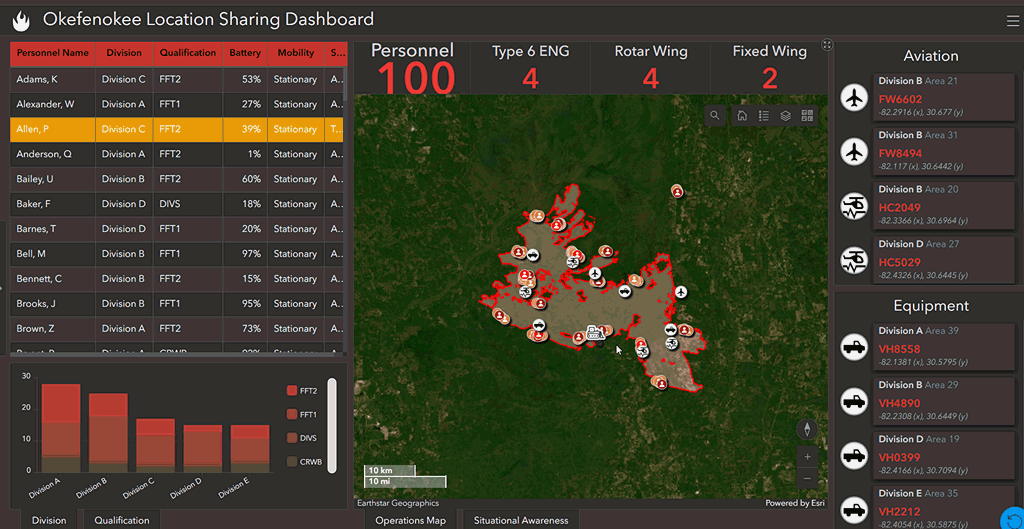Expand the collapsed left side panel handle
The image size is (1024, 529).
3,287
